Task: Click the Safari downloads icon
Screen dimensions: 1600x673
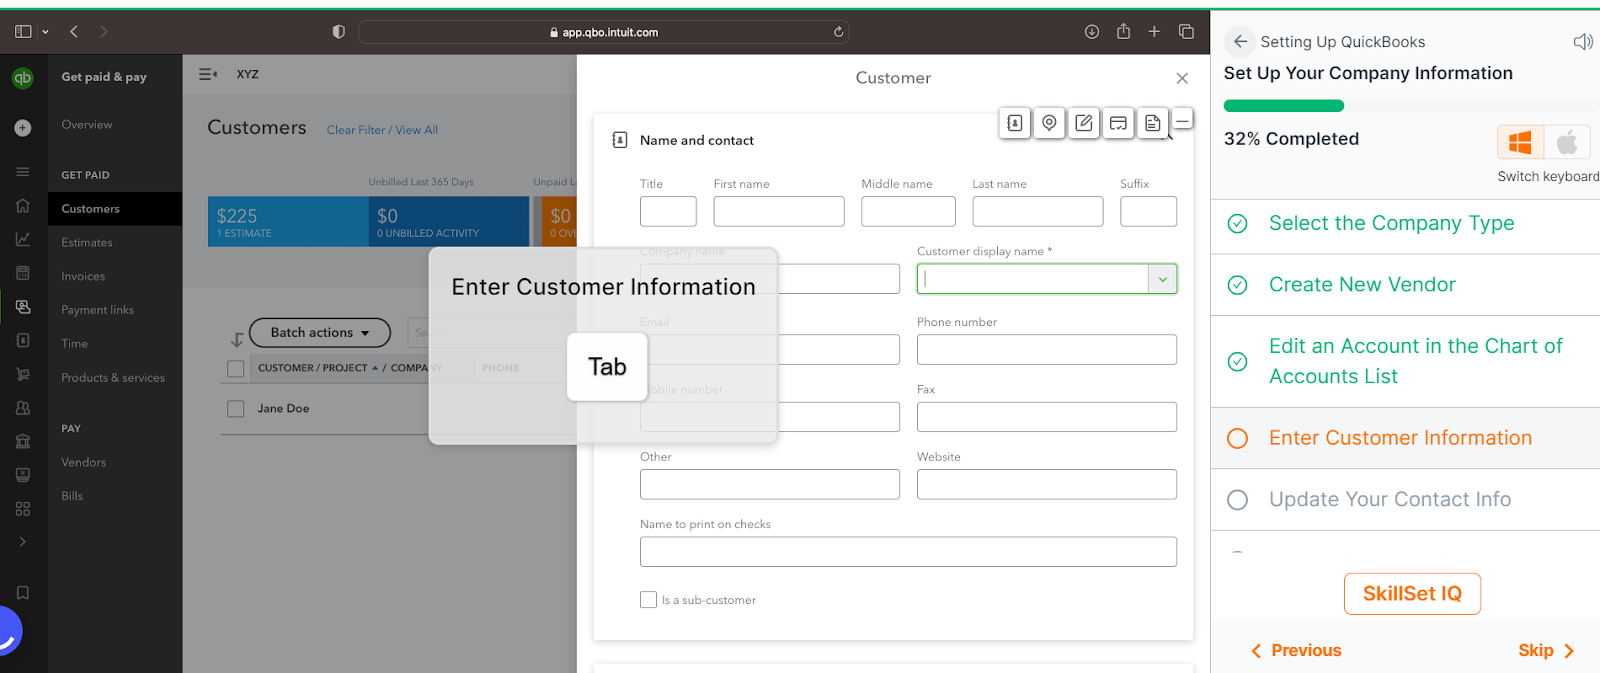Action: [1092, 32]
